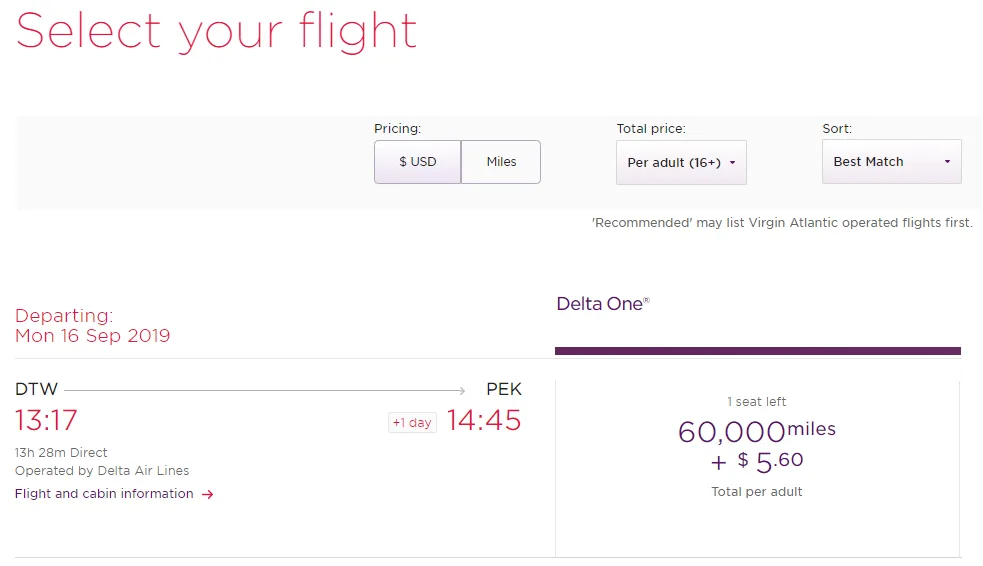Viewport: 983px width, 566px height.
Task: Select the Delta One cabin header
Action: (602, 304)
